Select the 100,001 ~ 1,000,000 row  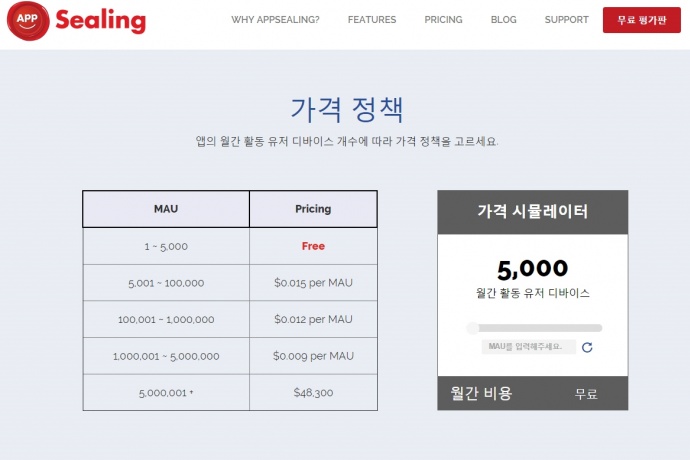pyautogui.click(x=166, y=320)
